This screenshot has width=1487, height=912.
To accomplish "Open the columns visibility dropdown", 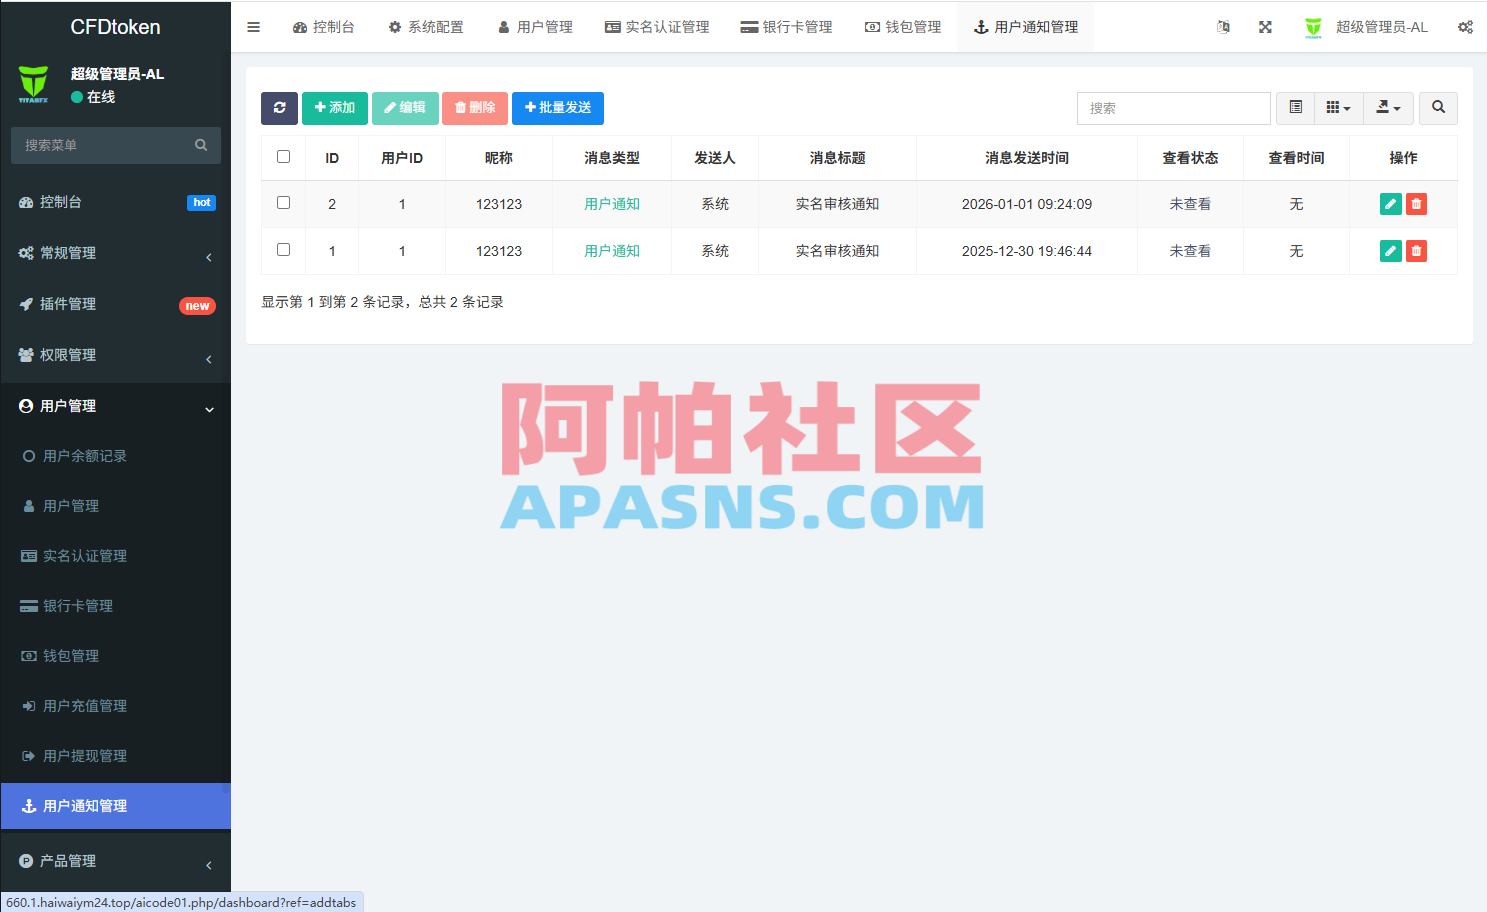I will point(1339,108).
